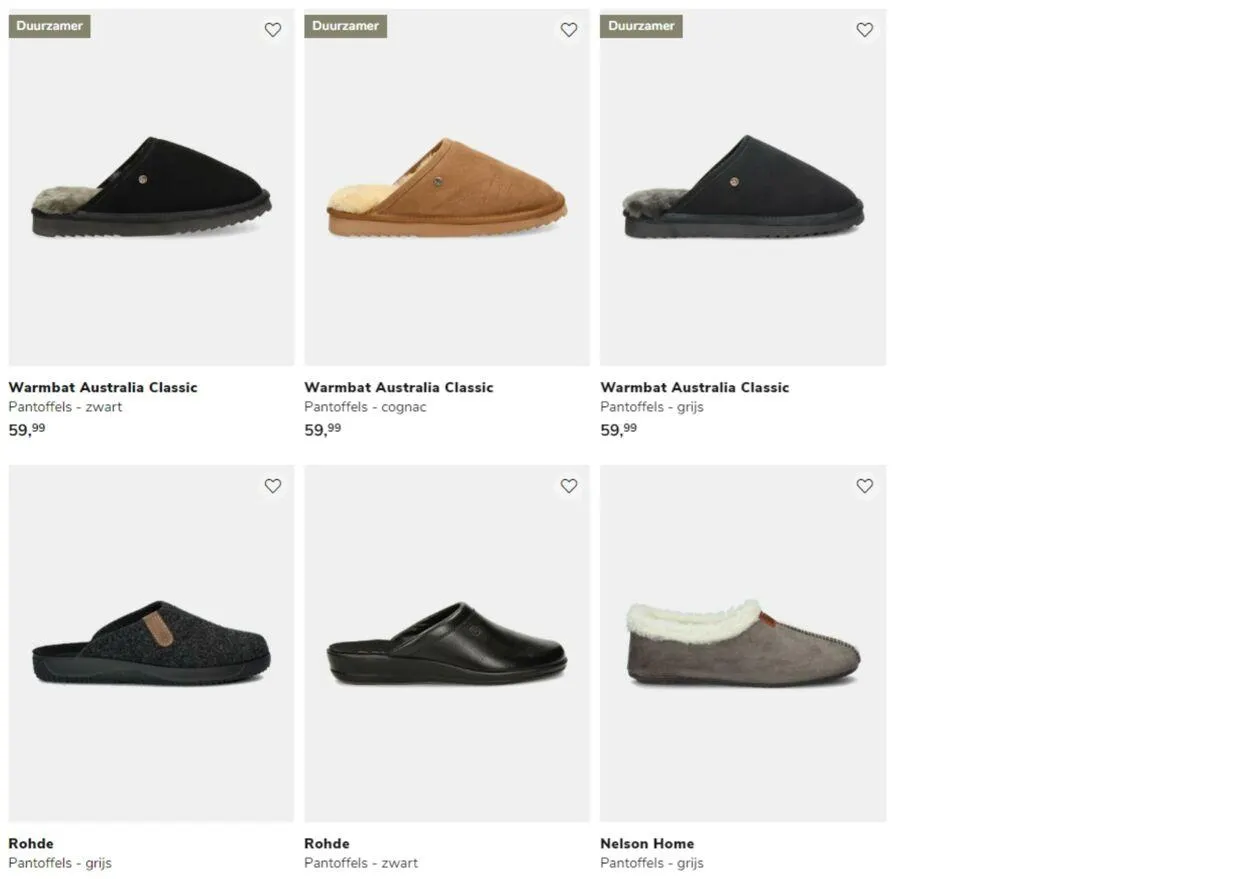Tap heart on black Rohde slipper

click(x=569, y=486)
